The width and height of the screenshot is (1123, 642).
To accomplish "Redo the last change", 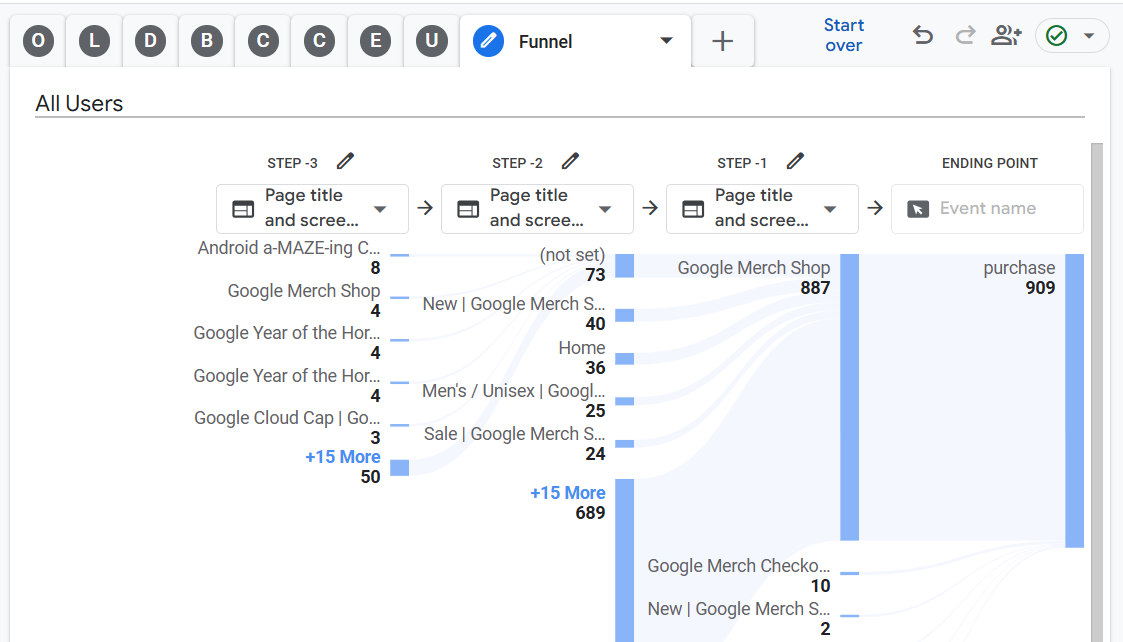I will 965,35.
